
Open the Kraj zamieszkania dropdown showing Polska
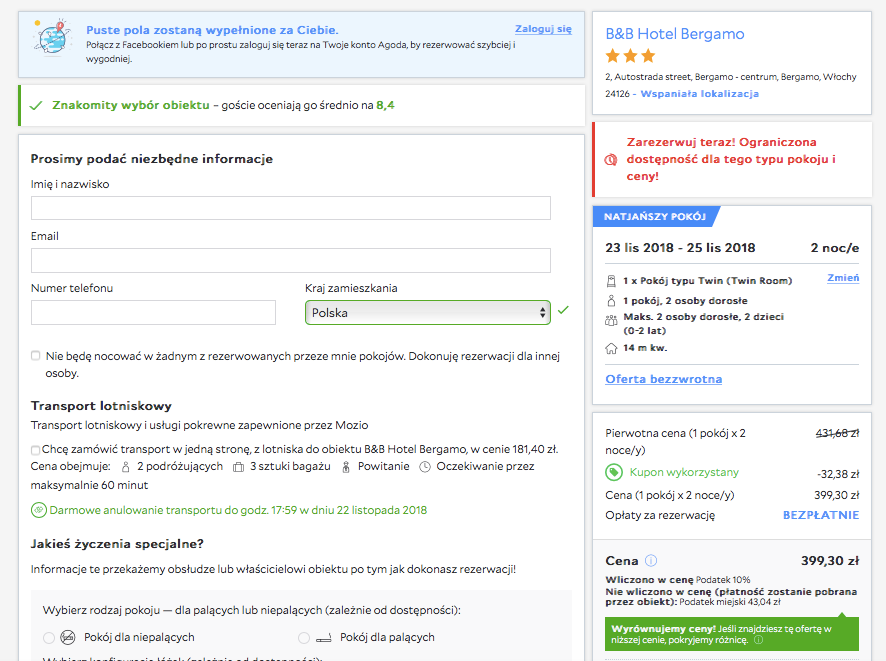tap(428, 312)
